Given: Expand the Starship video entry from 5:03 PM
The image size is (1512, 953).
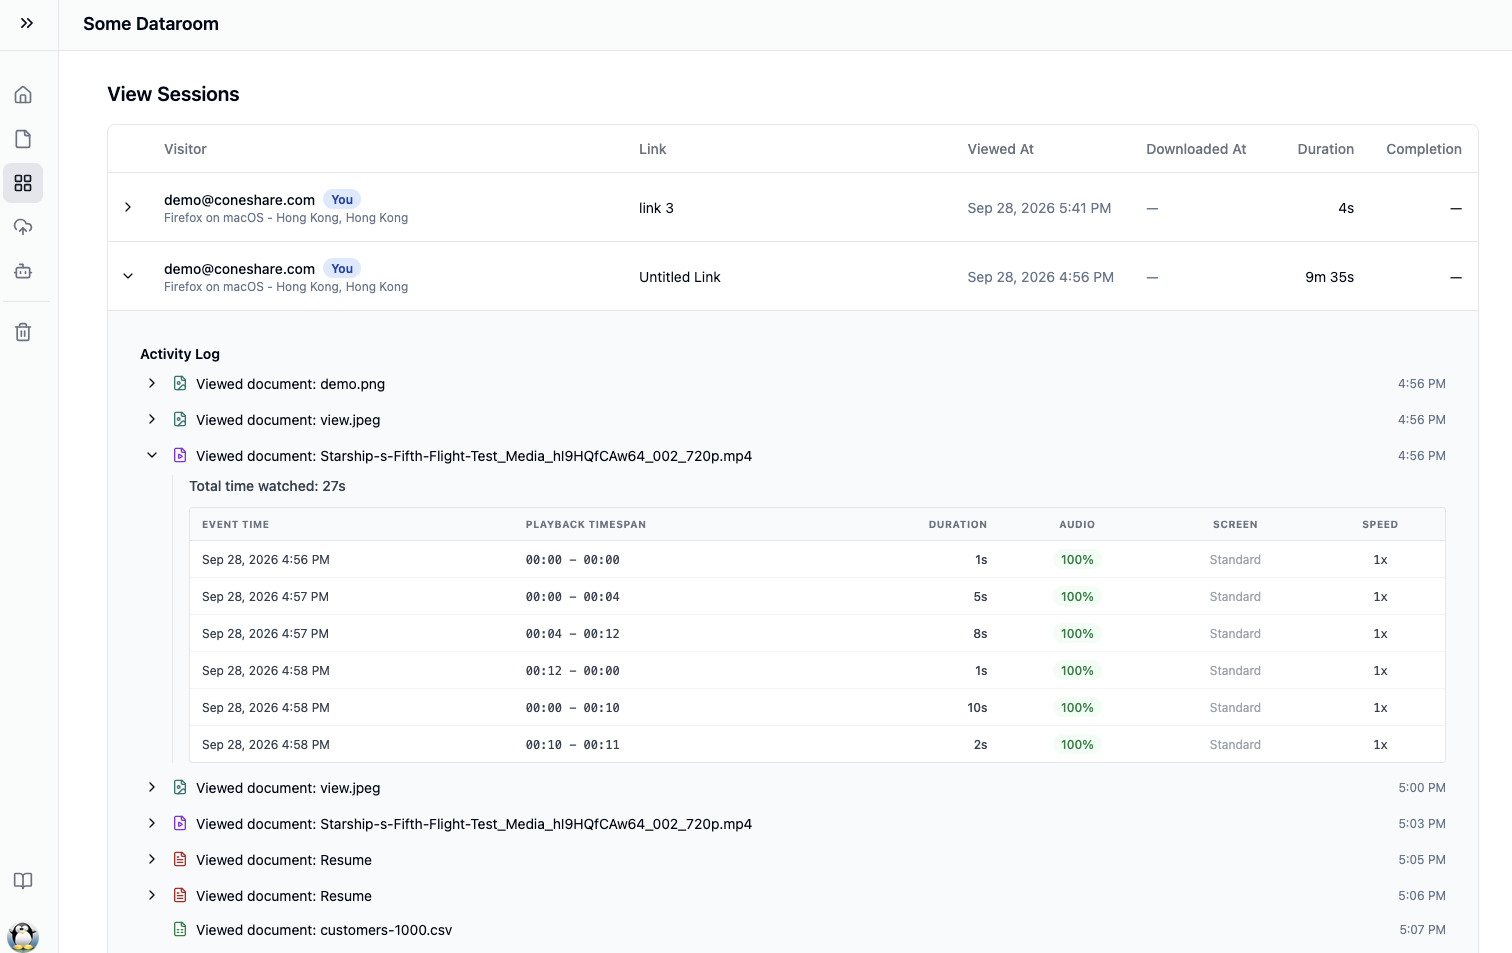Looking at the screenshot, I should (152, 824).
